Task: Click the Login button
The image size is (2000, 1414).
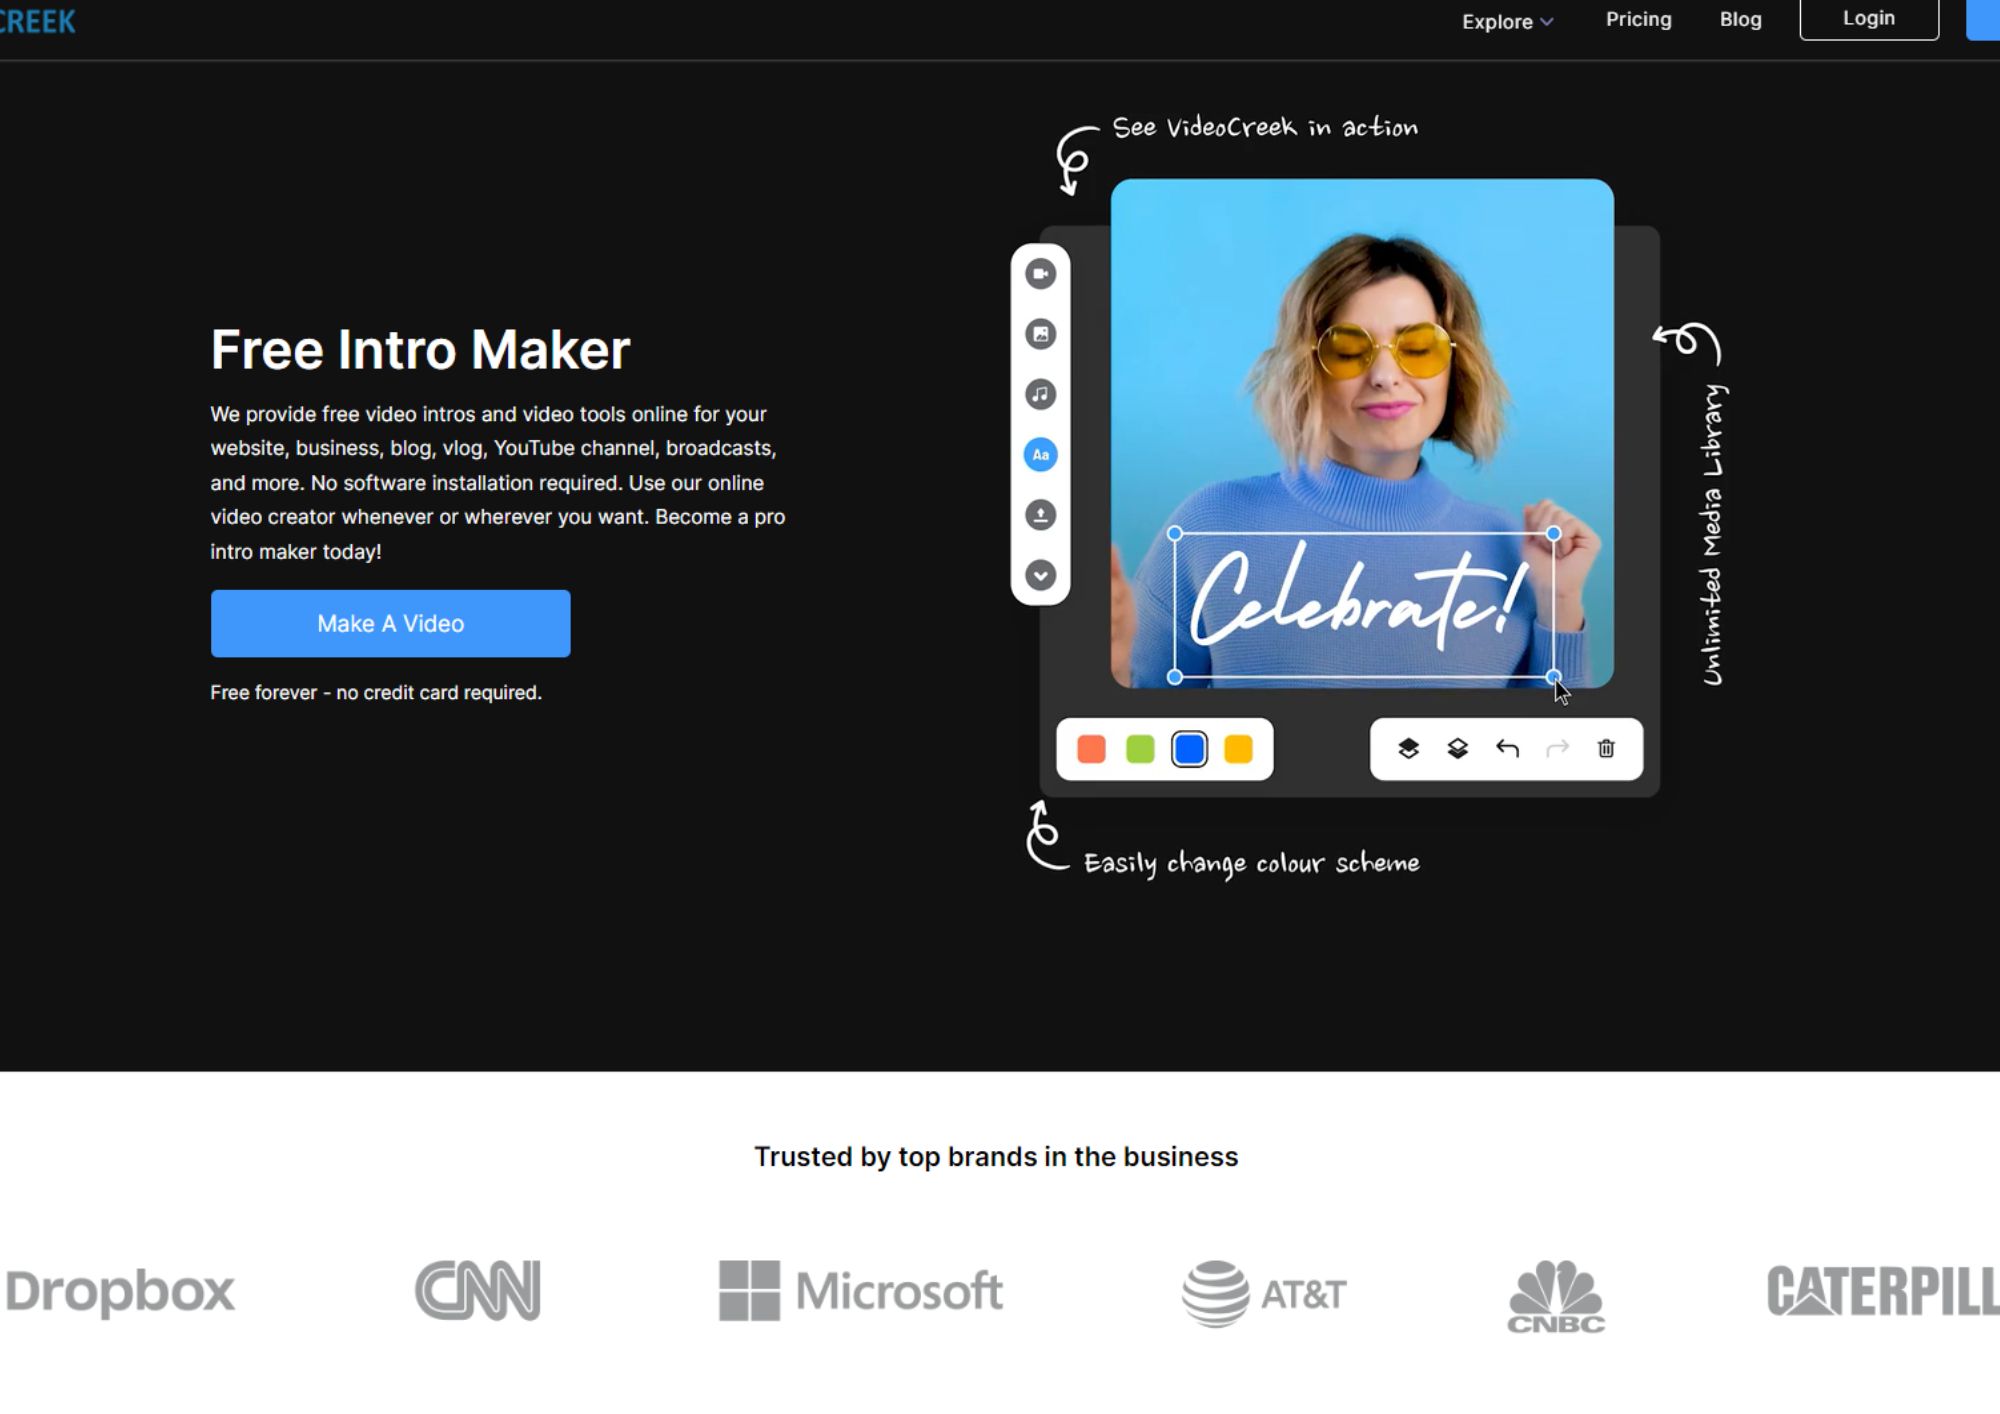Action: click(1868, 19)
